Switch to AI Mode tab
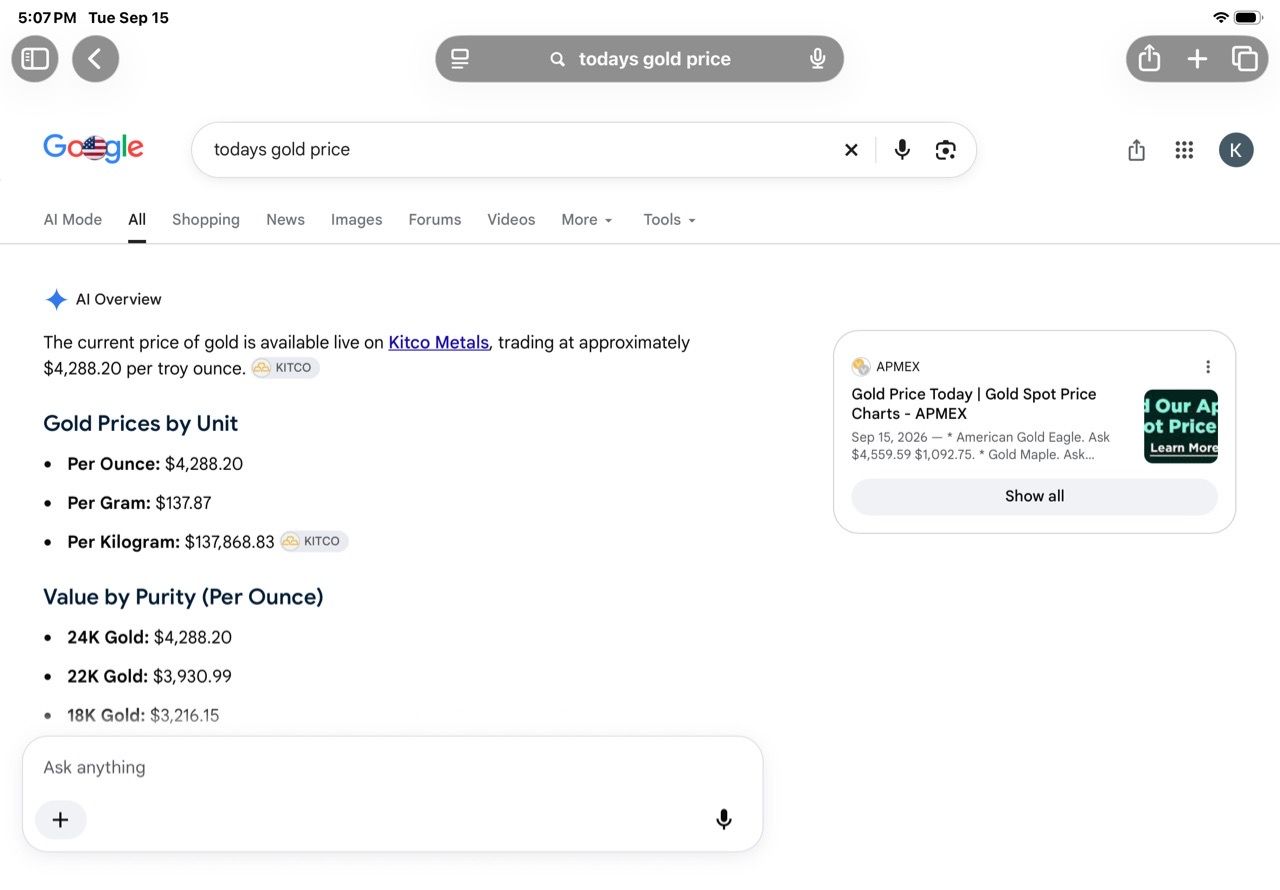This screenshot has height=890, width=1280. [x=73, y=220]
